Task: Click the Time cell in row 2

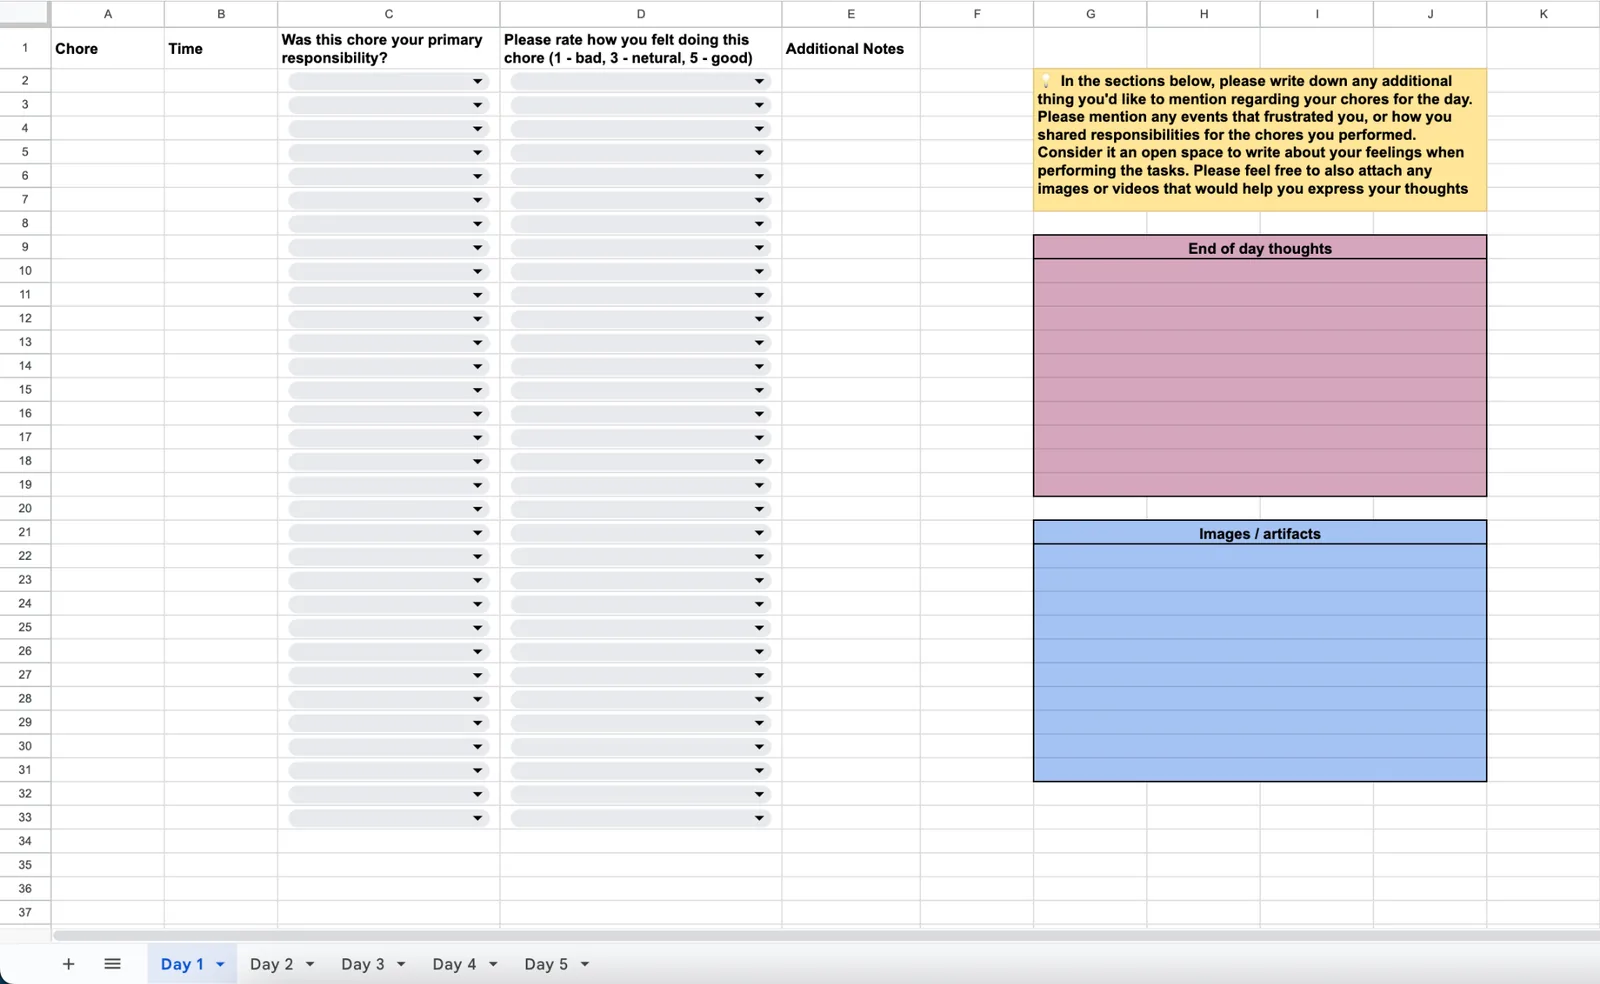Action: [x=221, y=81]
